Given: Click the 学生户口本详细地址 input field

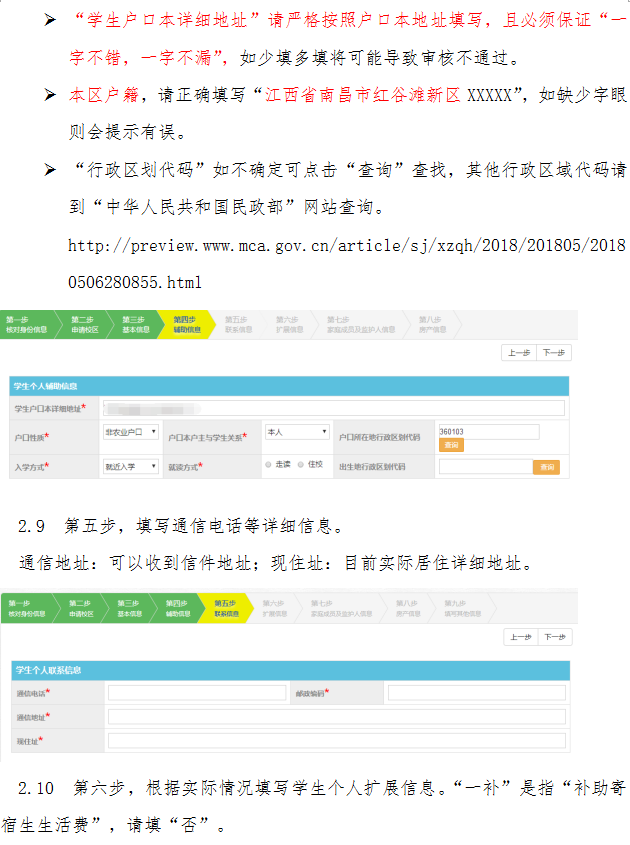Looking at the screenshot, I should pyautogui.click(x=334, y=408).
